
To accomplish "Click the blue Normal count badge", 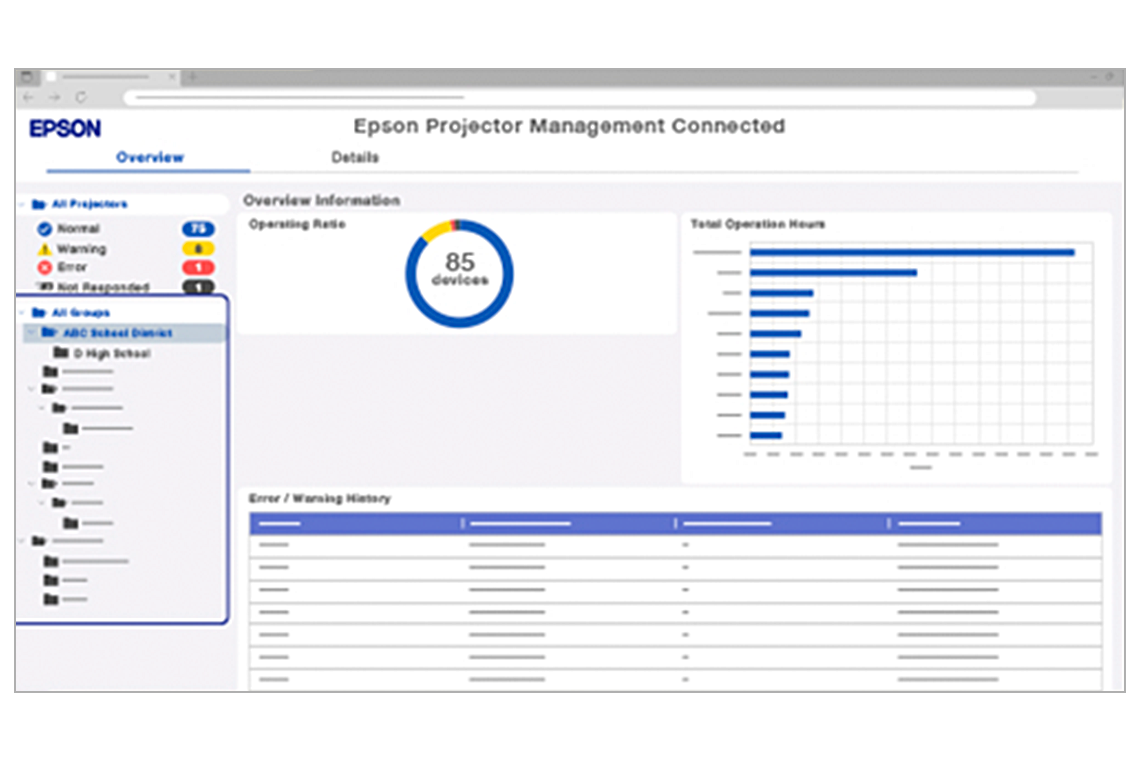I will [198, 229].
